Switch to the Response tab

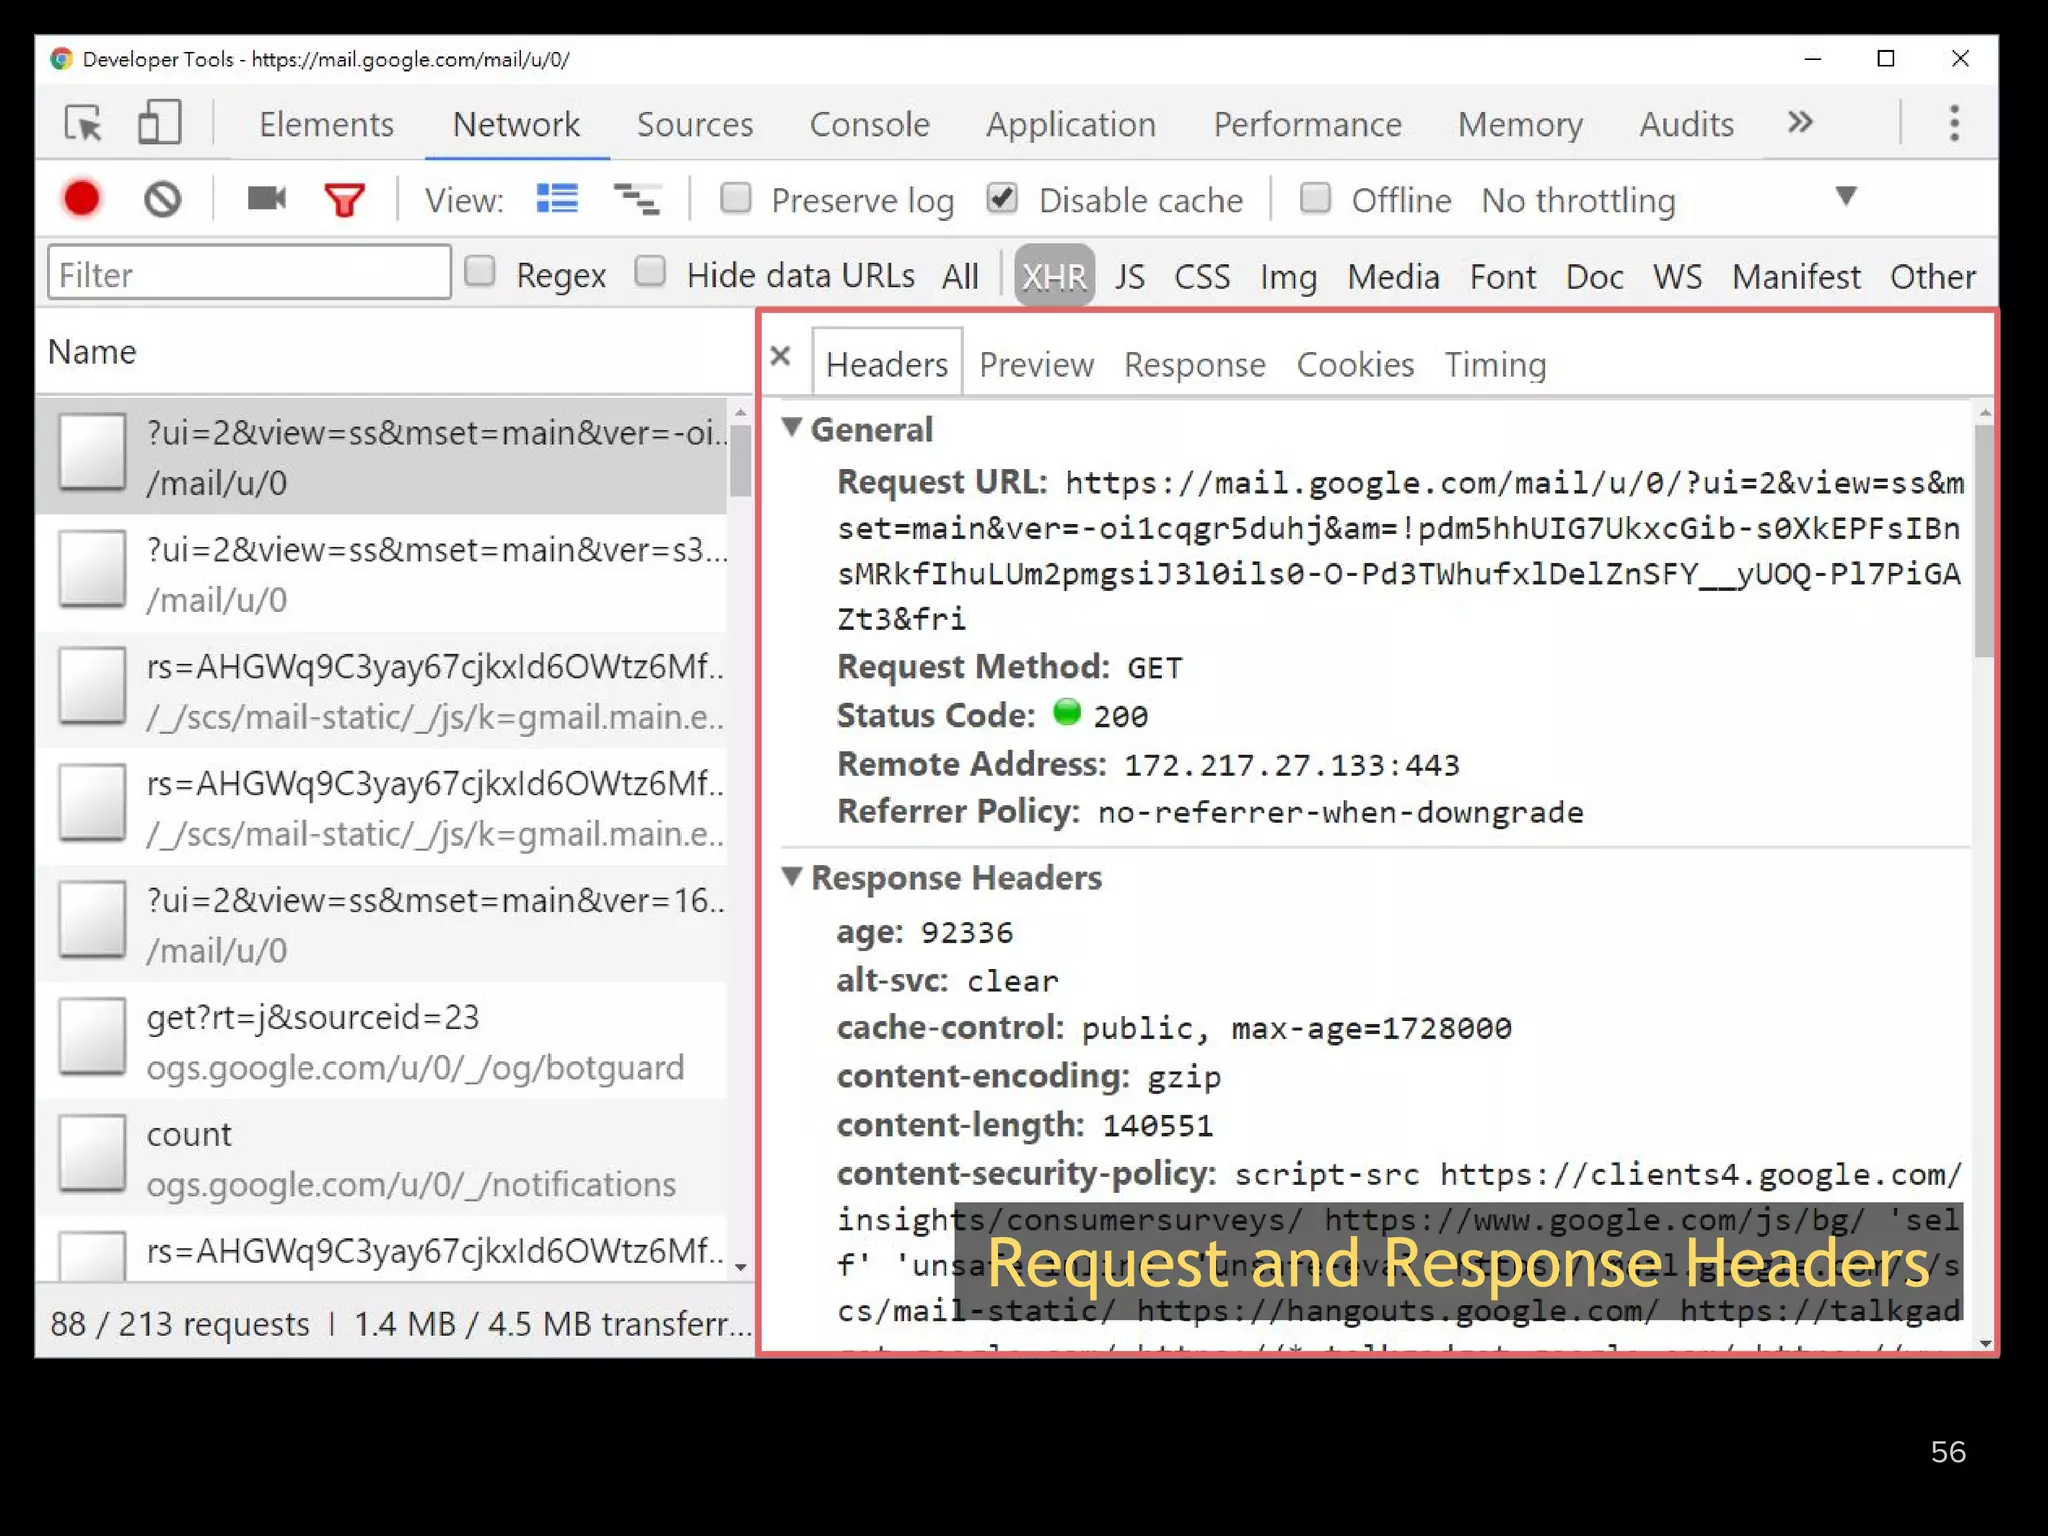click(1194, 364)
